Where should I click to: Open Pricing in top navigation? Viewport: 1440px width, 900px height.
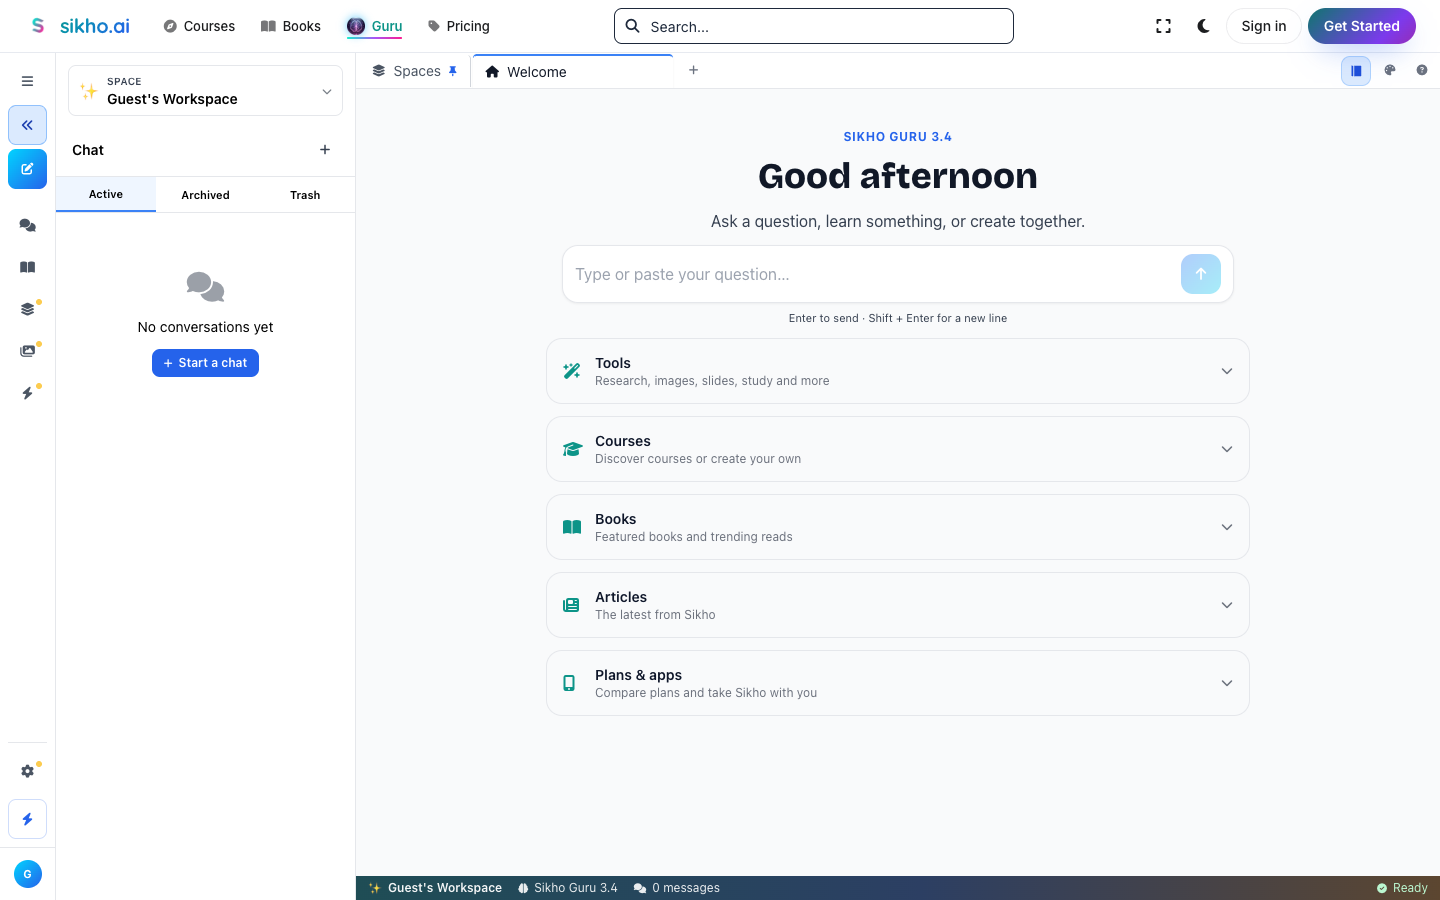pyautogui.click(x=459, y=26)
